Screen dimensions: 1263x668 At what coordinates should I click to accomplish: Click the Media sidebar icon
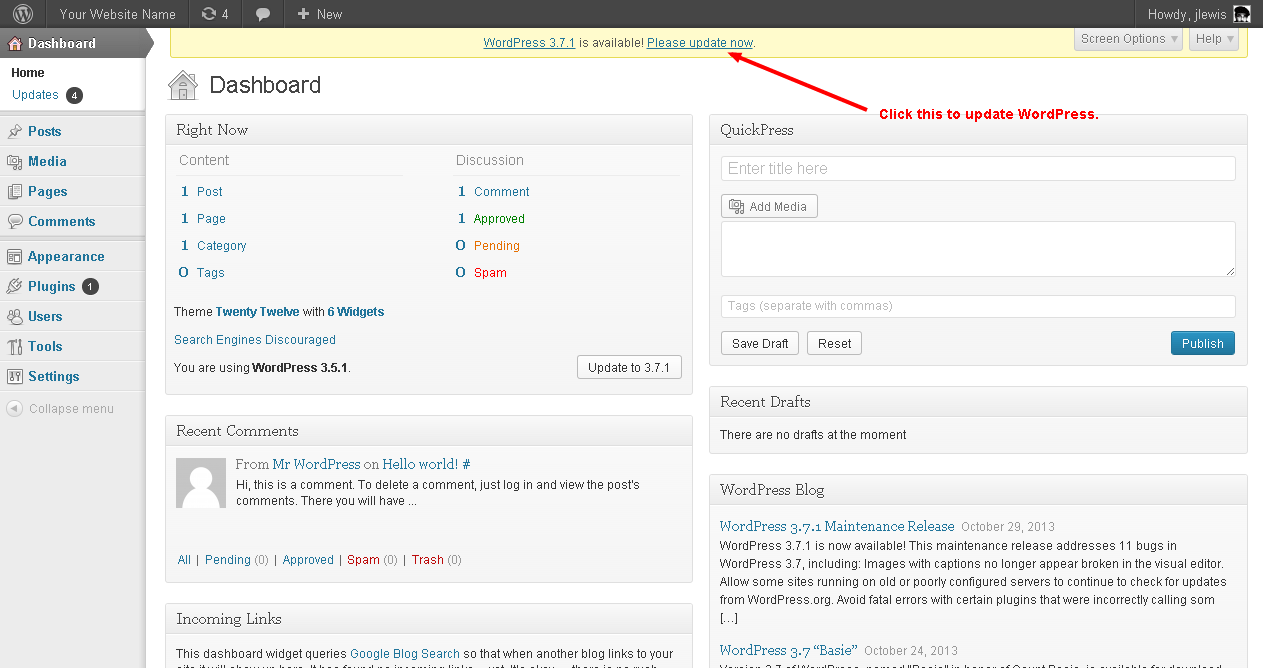15,161
